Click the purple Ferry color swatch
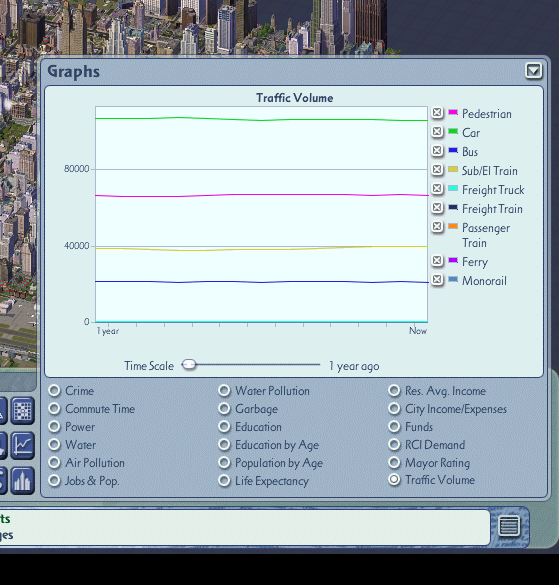The width and height of the screenshot is (559, 585). pos(453,260)
